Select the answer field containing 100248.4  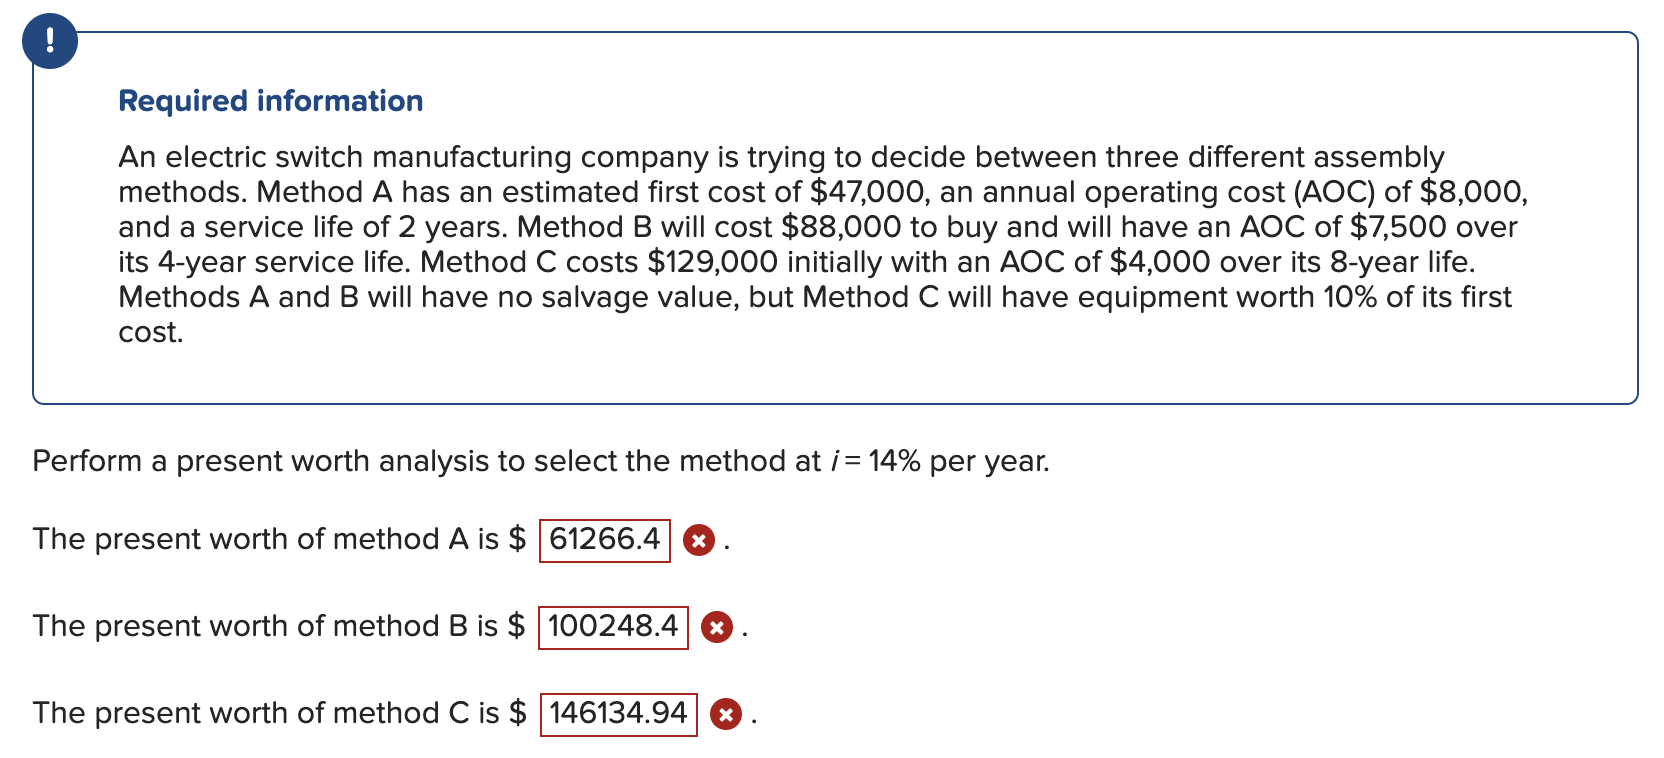[x=613, y=627]
